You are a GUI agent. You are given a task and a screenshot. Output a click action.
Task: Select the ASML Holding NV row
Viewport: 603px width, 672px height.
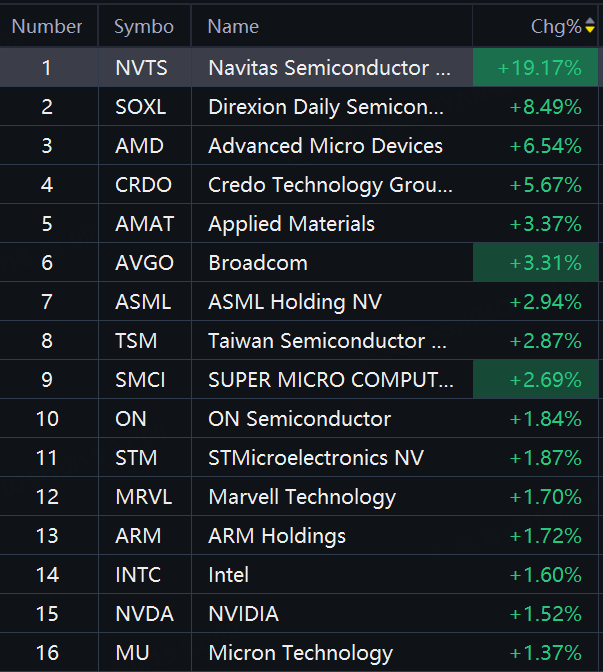pos(299,301)
